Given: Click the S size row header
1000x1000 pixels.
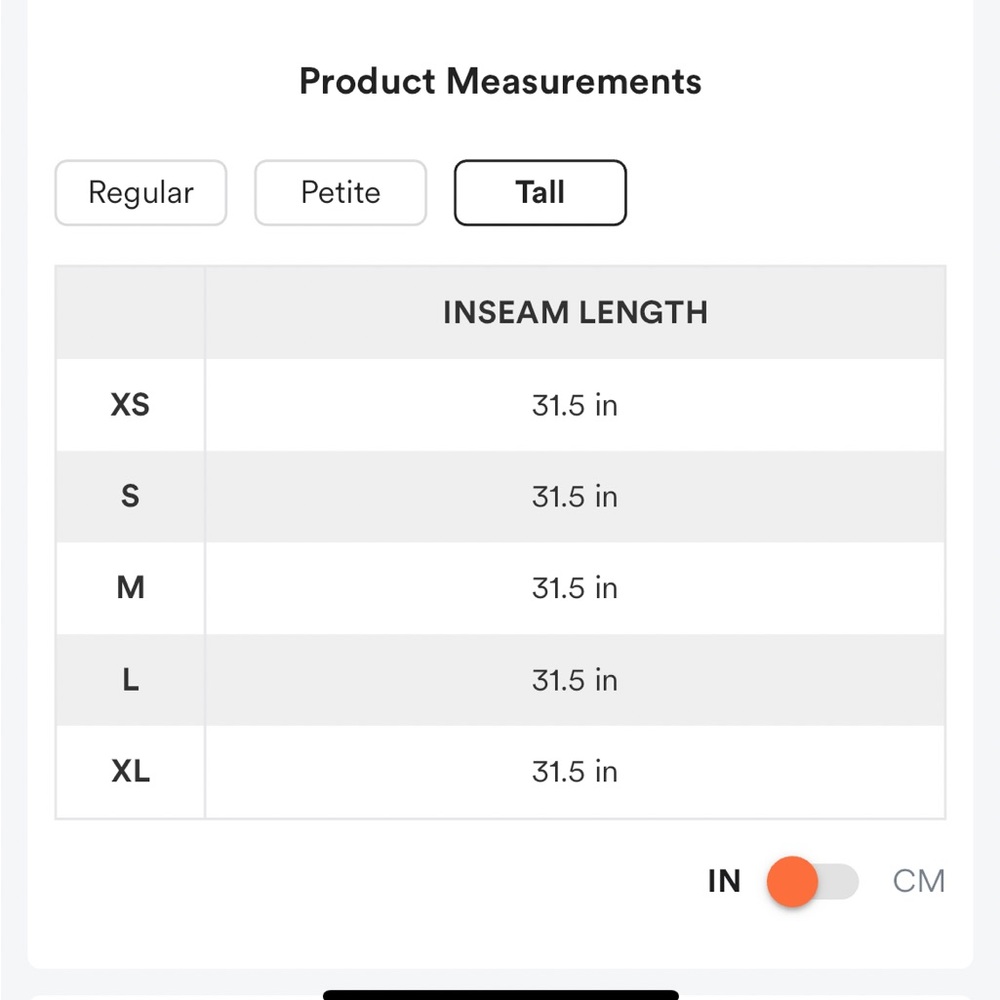Looking at the screenshot, I should point(130,496).
